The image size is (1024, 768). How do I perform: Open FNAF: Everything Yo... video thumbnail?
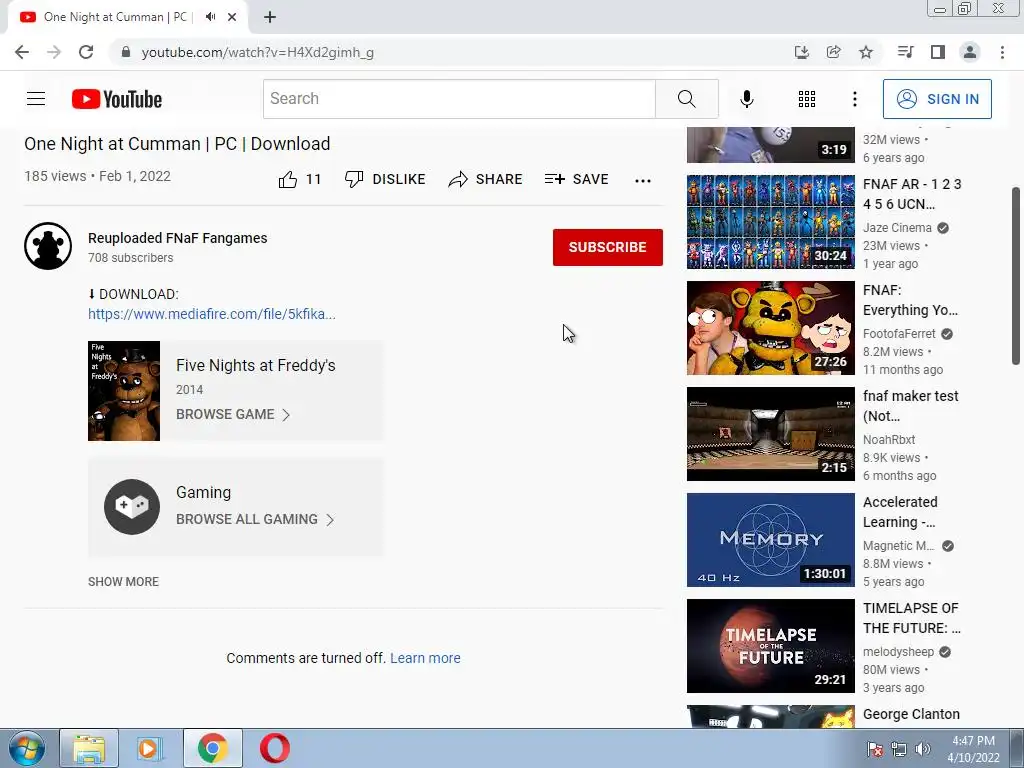pos(771,328)
